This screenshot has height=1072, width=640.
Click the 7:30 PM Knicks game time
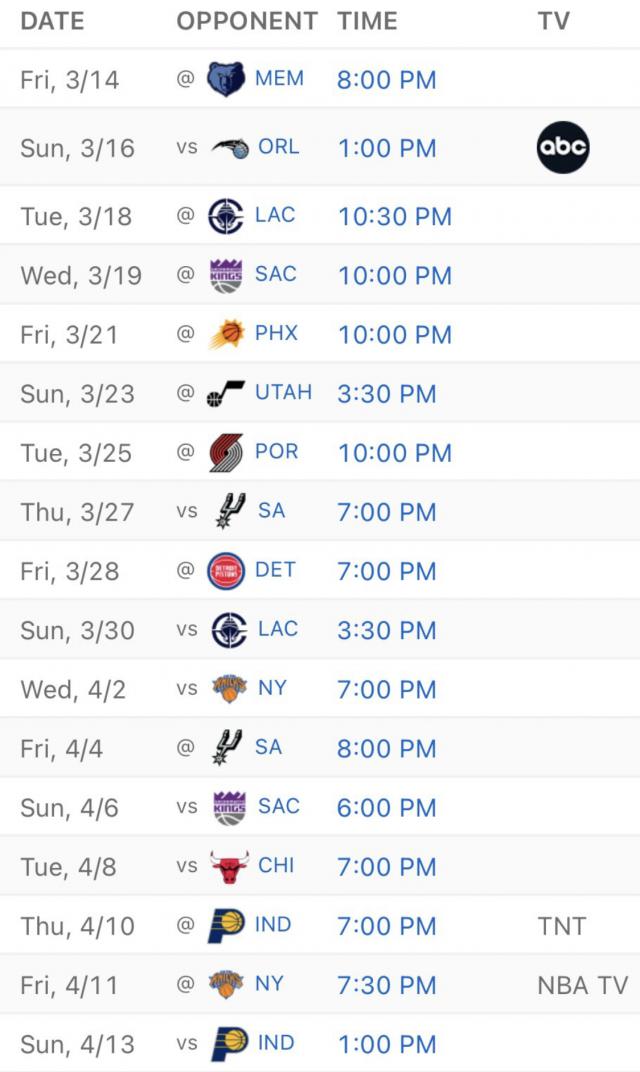pos(387,985)
